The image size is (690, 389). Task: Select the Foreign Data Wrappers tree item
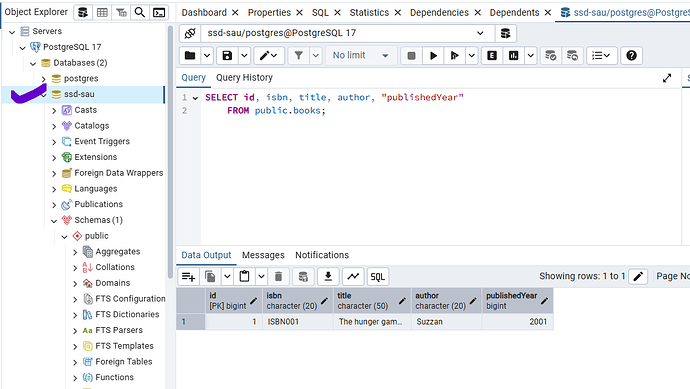pyautogui.click(x=118, y=173)
